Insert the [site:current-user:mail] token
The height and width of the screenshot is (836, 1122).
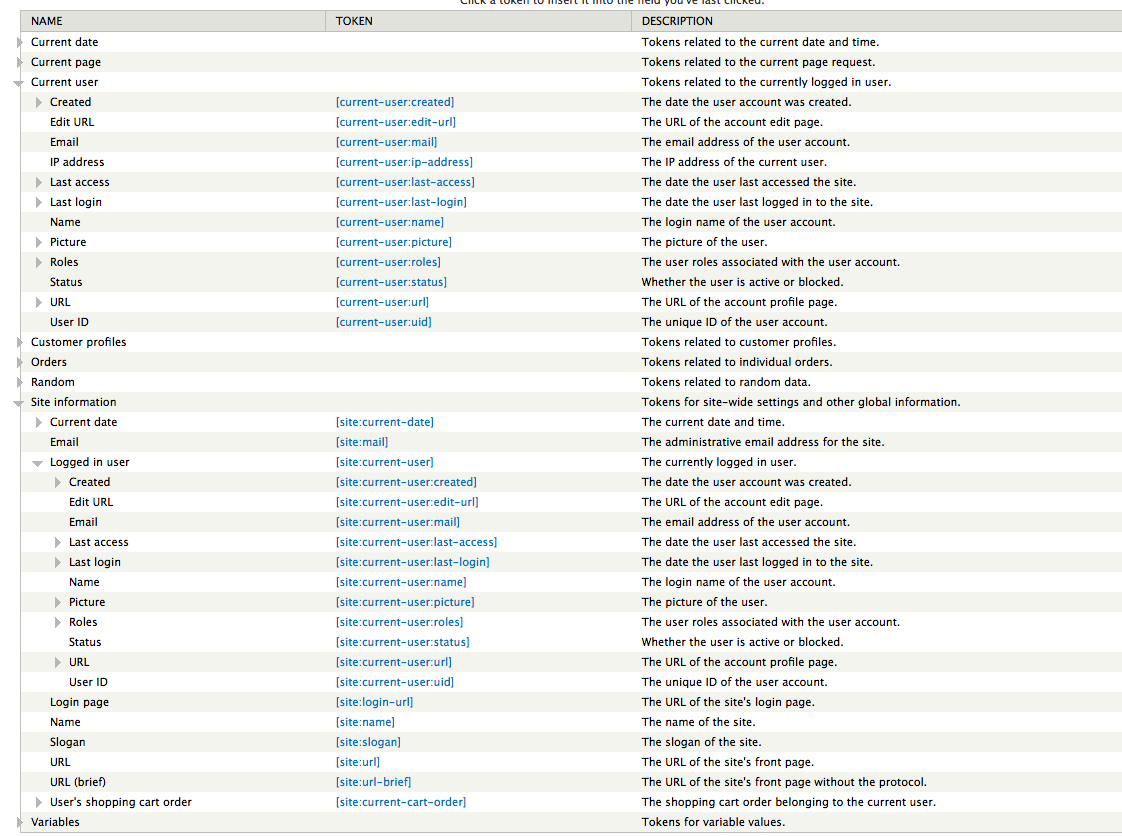click(398, 522)
